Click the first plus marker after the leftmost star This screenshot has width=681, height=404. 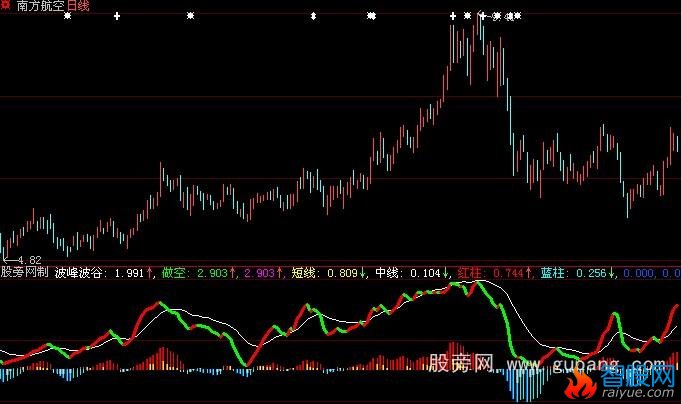click(116, 17)
